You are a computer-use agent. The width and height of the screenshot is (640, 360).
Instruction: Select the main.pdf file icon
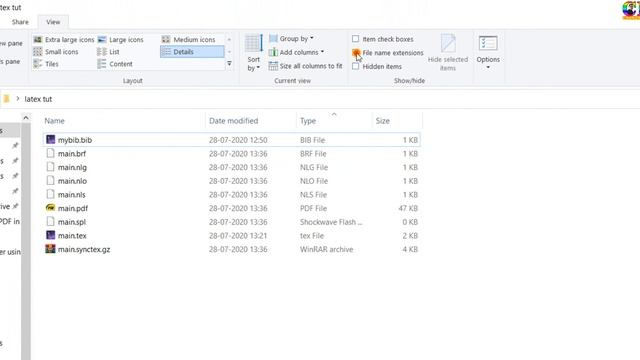tap(50, 208)
